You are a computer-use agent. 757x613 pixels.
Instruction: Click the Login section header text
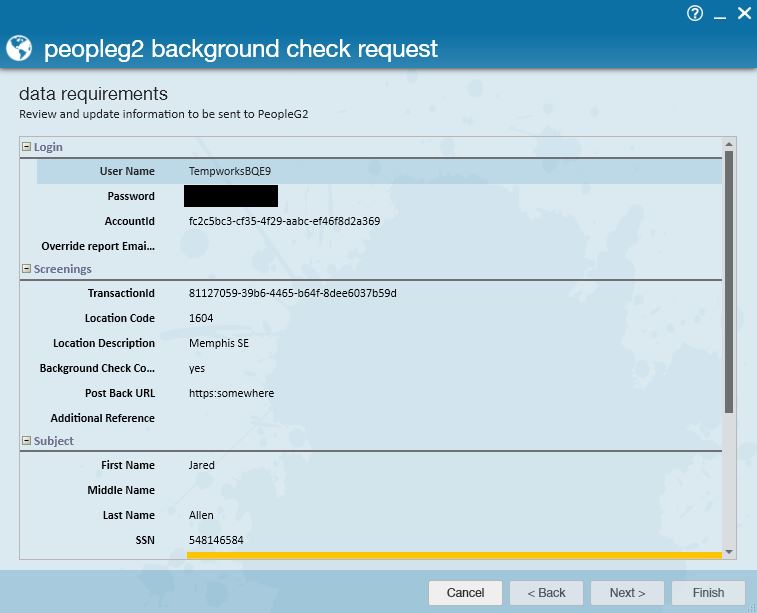pos(48,147)
